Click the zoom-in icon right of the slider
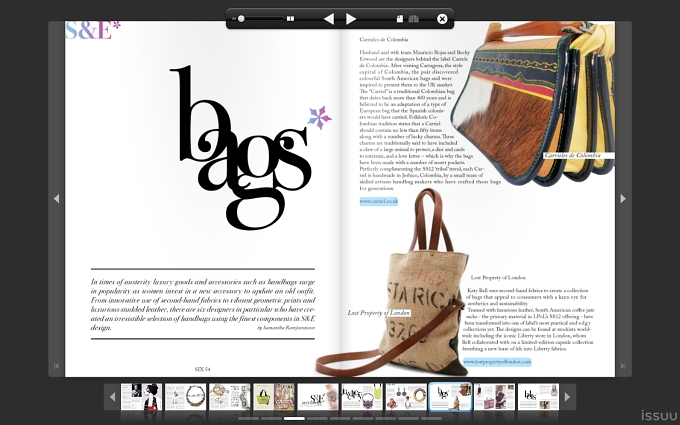680x425 pixels. tap(291, 19)
